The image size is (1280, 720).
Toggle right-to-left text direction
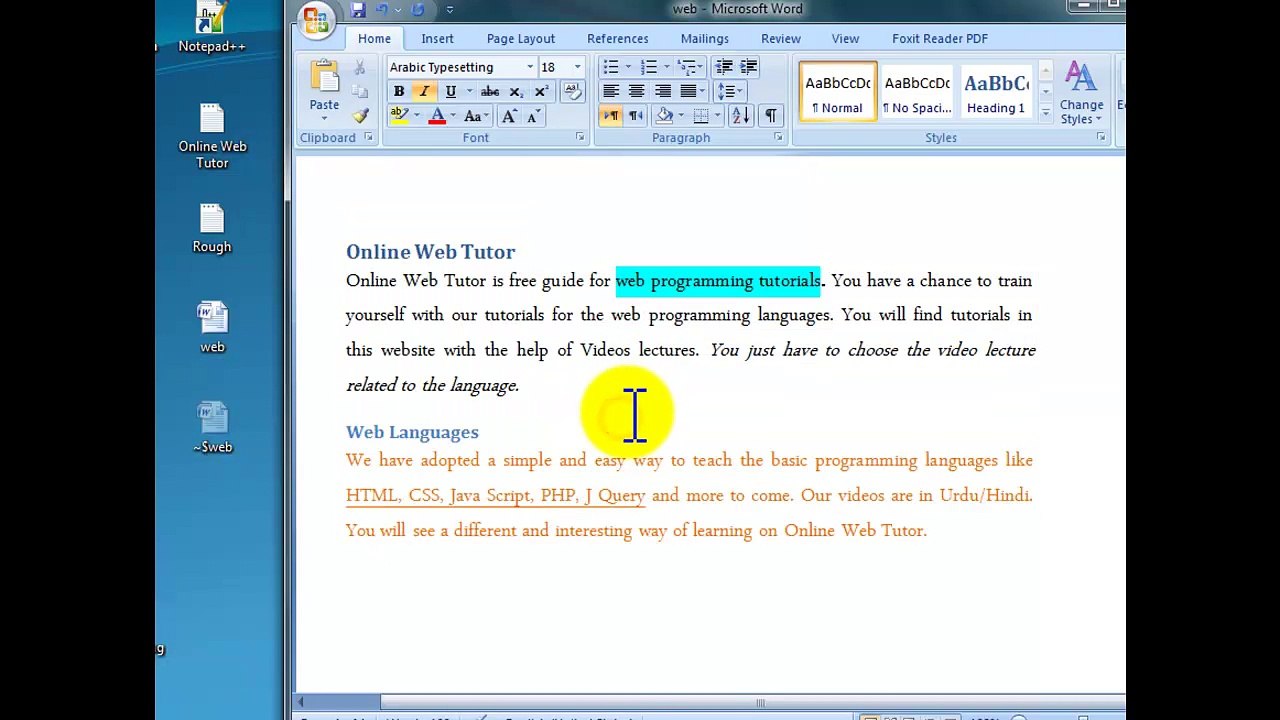(x=636, y=116)
